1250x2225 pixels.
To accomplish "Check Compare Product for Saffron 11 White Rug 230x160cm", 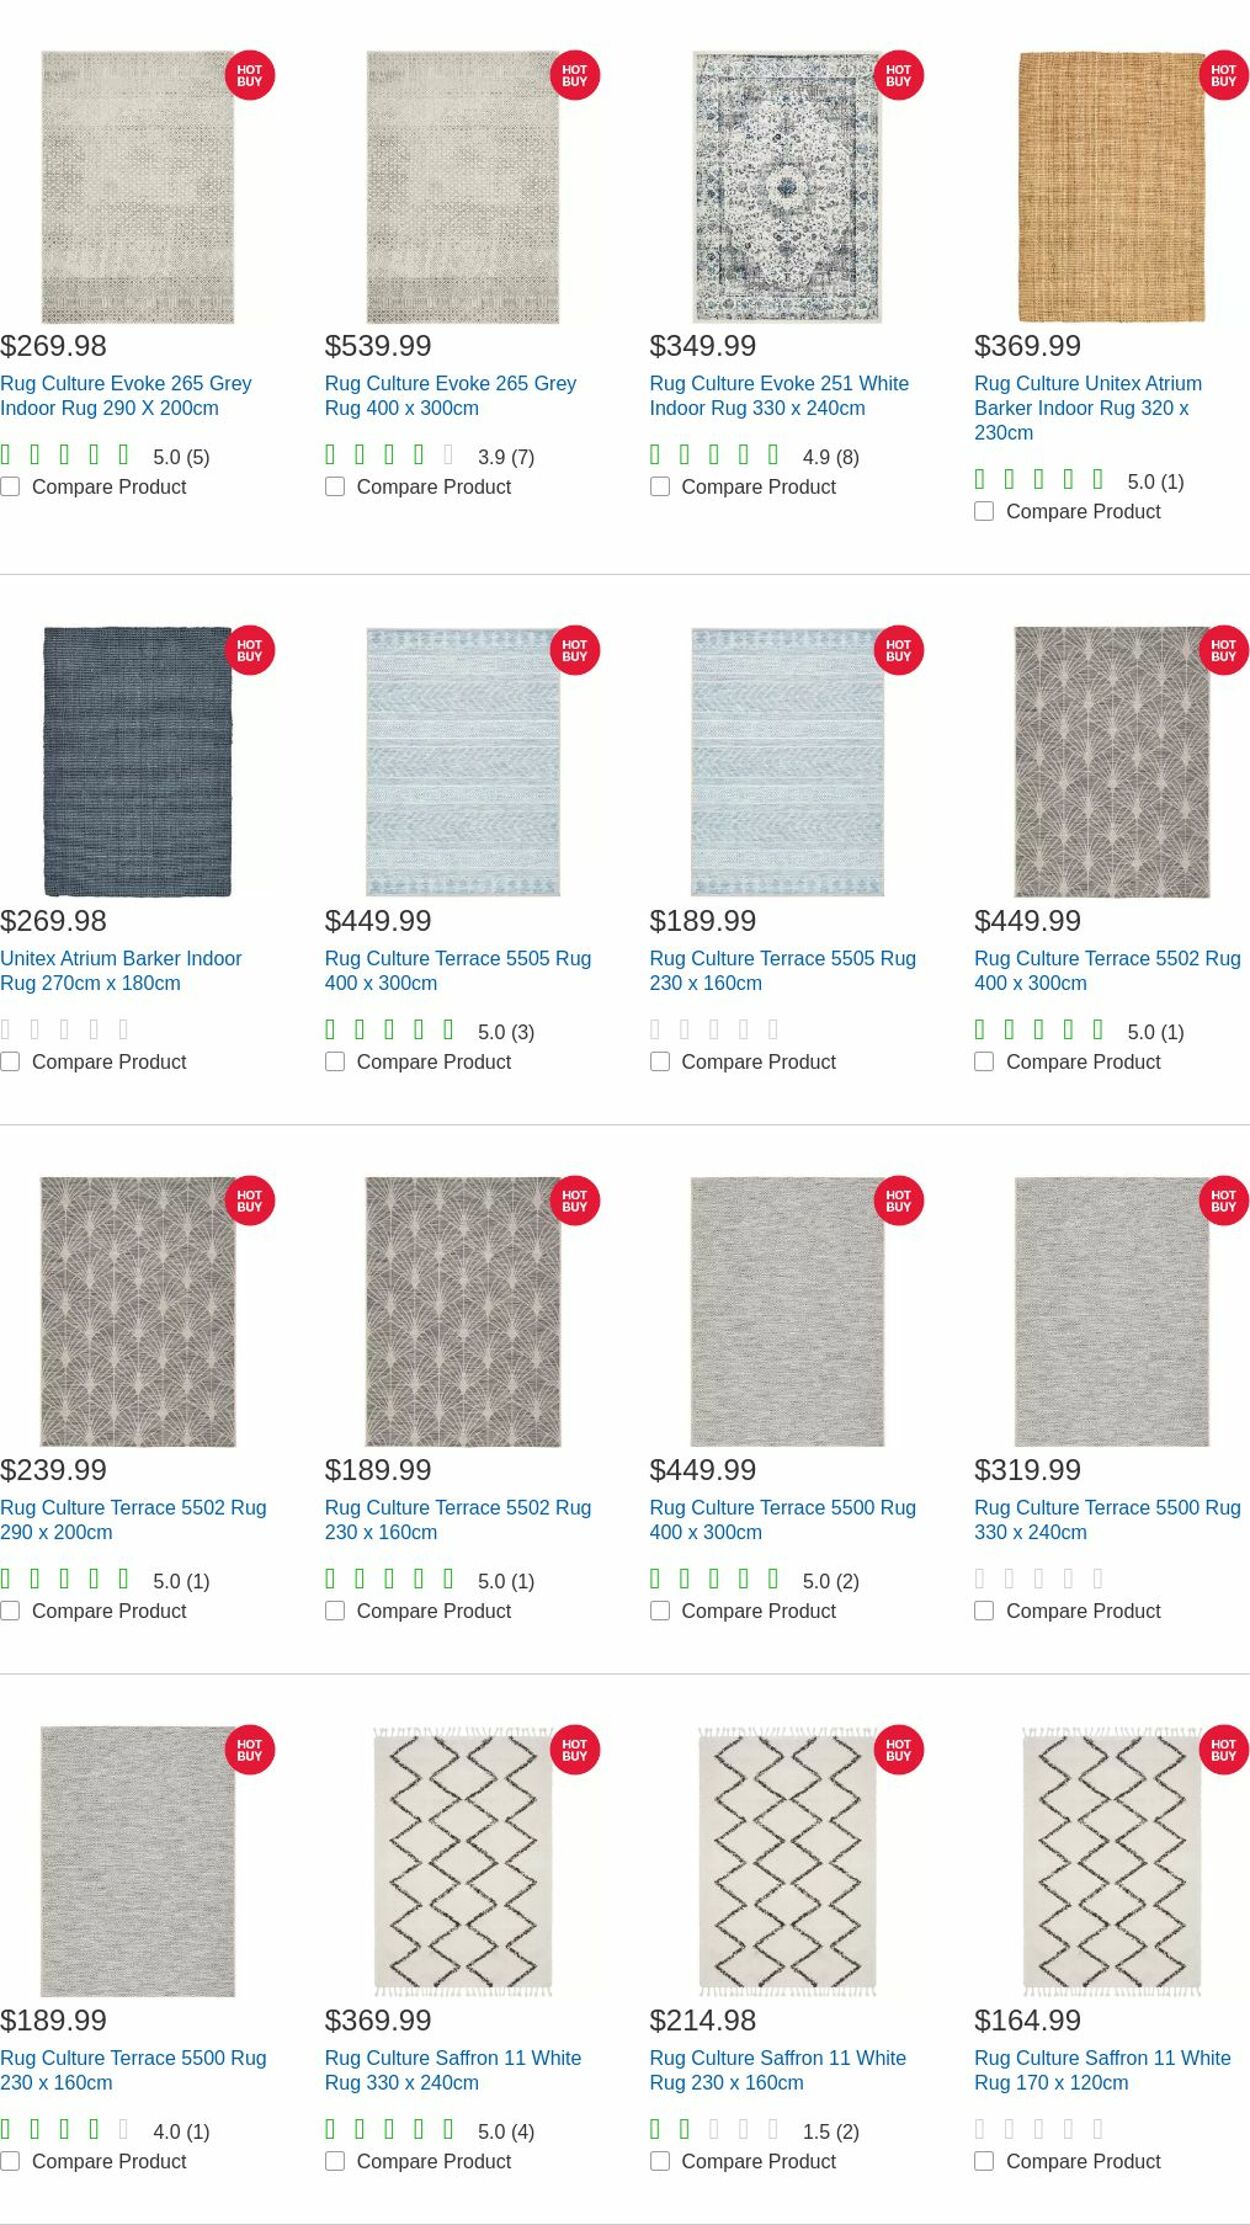I will [659, 2162].
